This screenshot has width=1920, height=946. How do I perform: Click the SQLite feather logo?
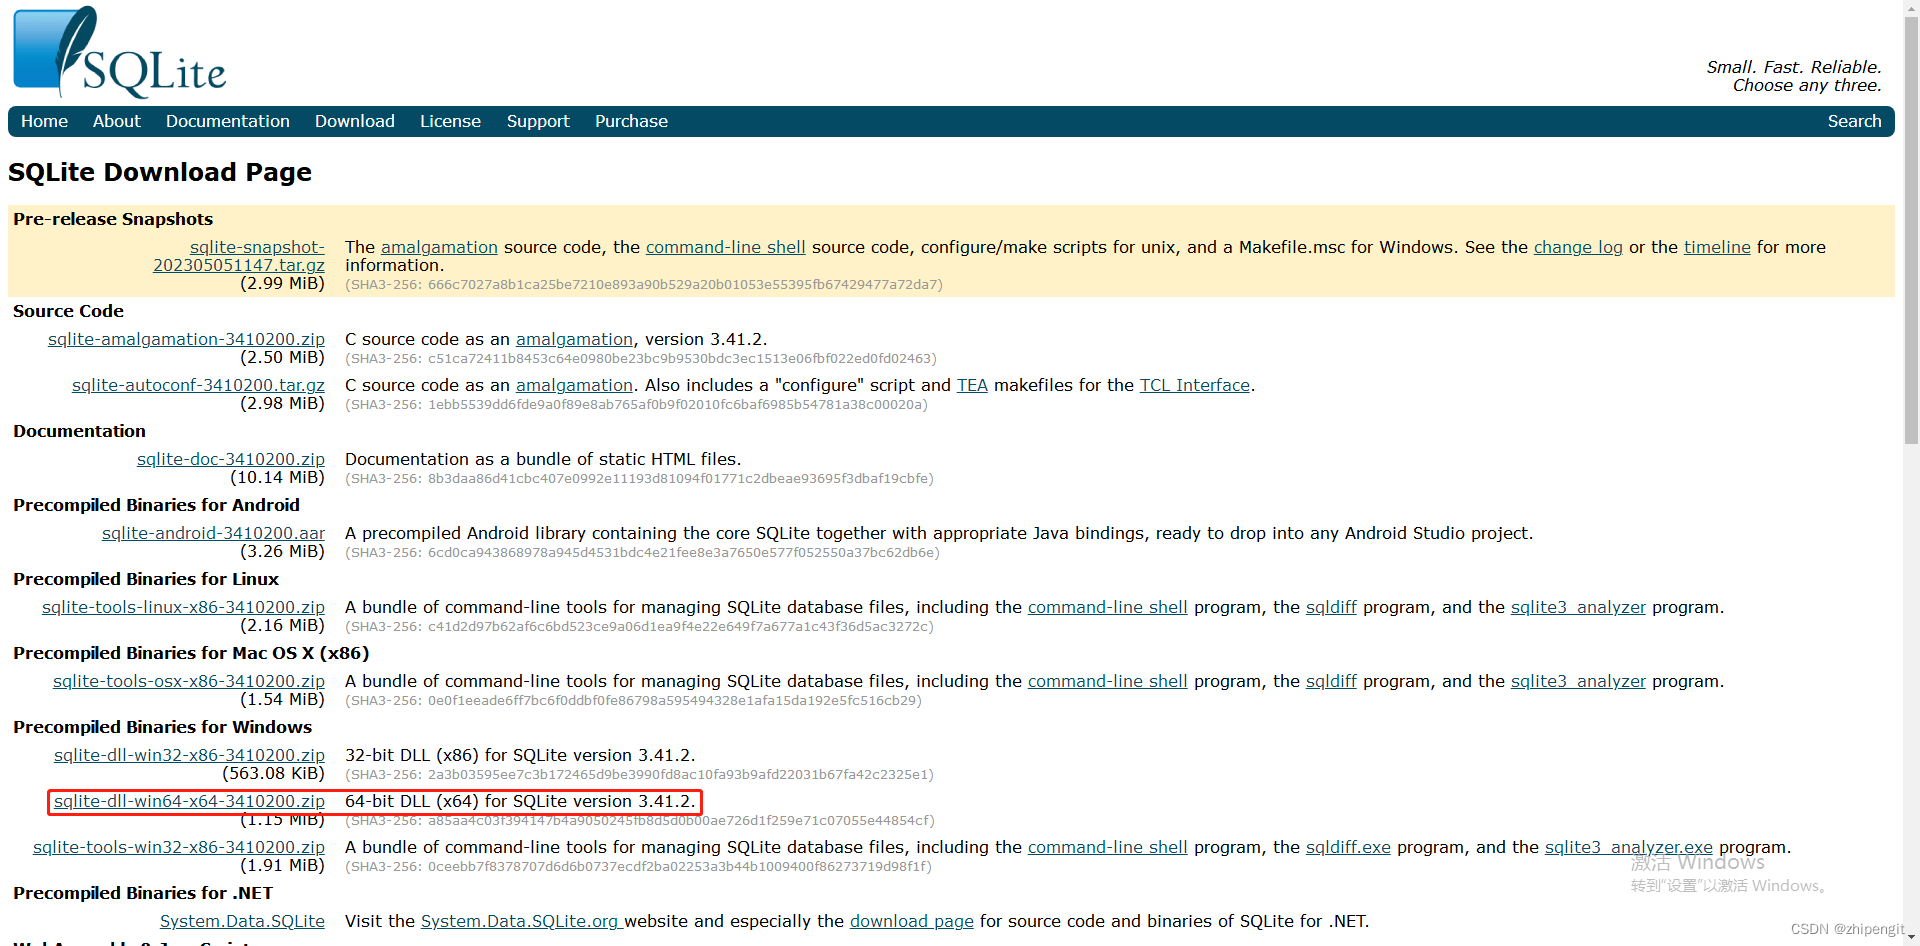pyautogui.click(x=120, y=52)
